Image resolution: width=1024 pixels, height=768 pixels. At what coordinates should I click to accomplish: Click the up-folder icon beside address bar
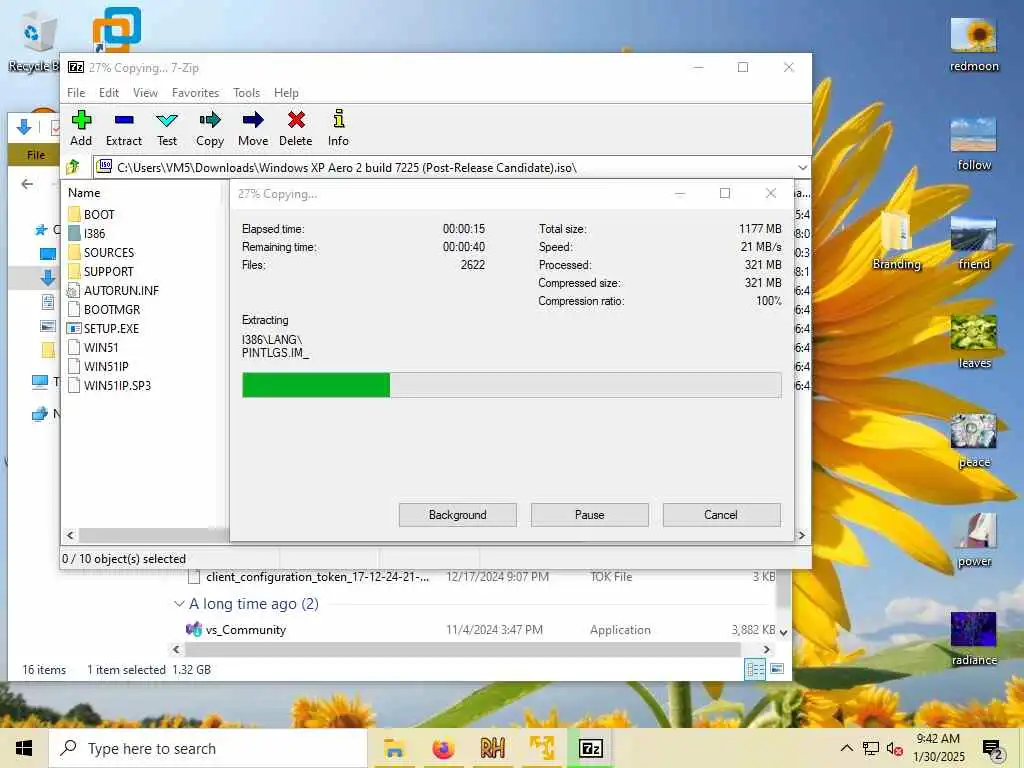click(73, 168)
